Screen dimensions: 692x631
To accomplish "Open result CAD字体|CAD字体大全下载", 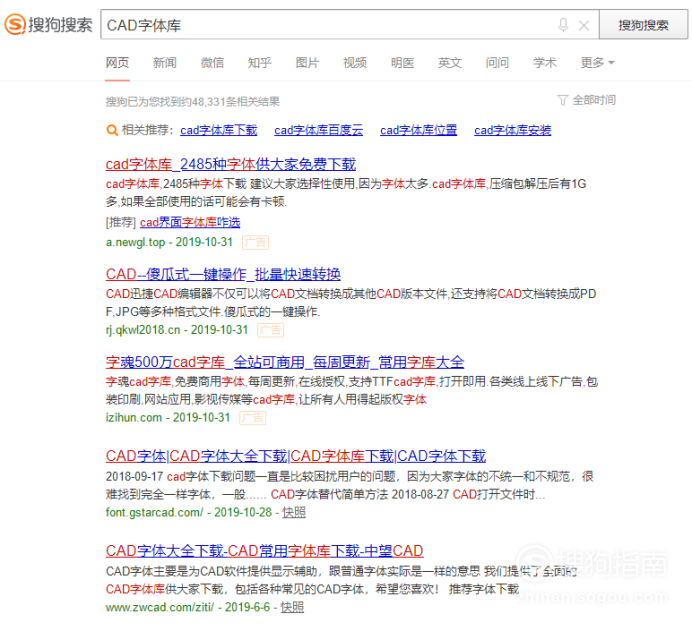I will 296,456.
